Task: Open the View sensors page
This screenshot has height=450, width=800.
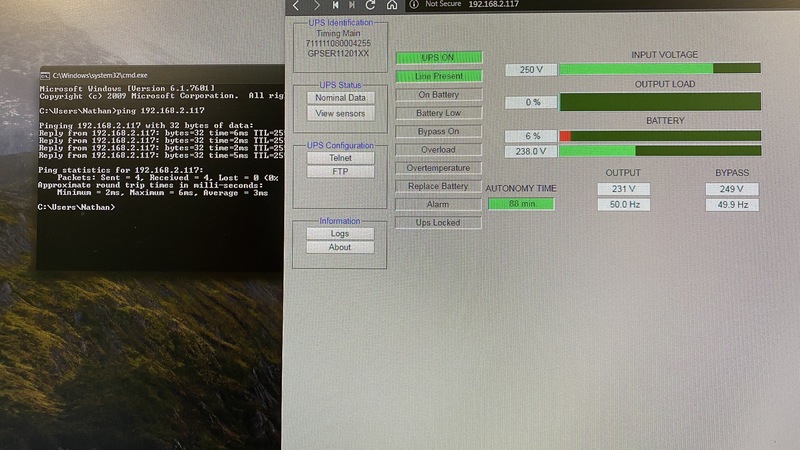Action: click(340, 113)
